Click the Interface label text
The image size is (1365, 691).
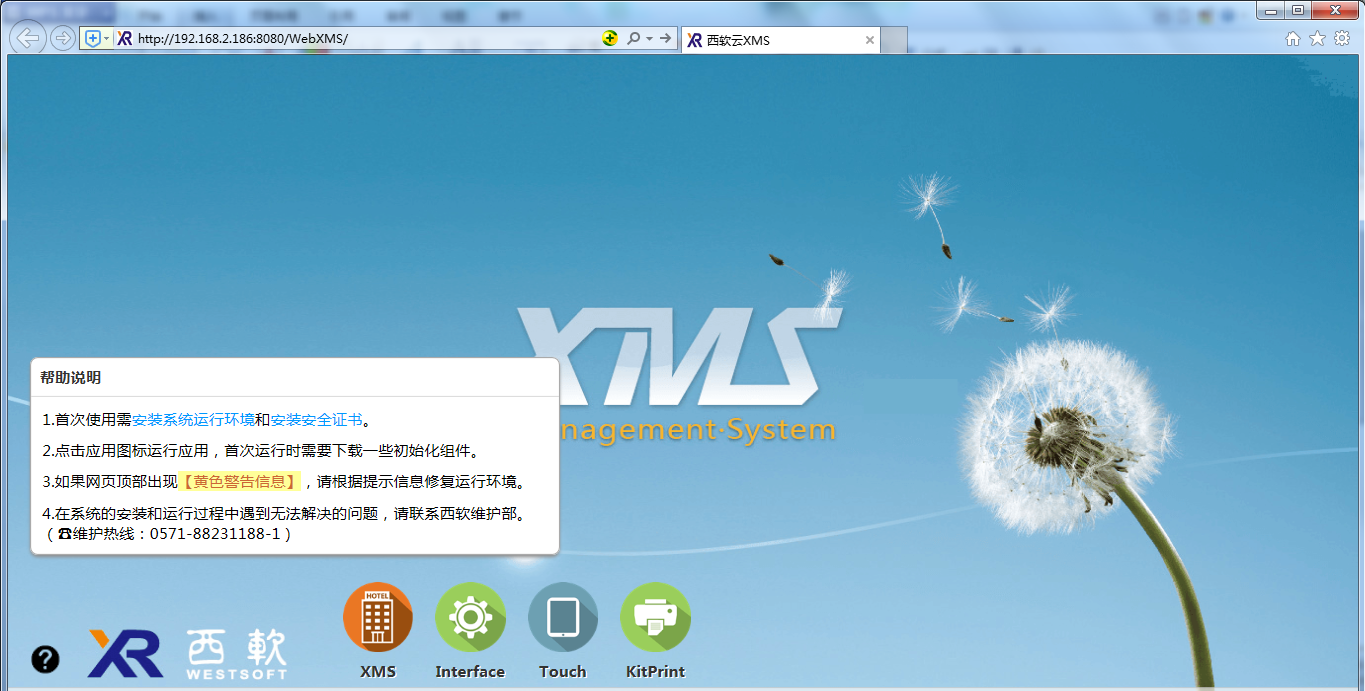(470, 672)
